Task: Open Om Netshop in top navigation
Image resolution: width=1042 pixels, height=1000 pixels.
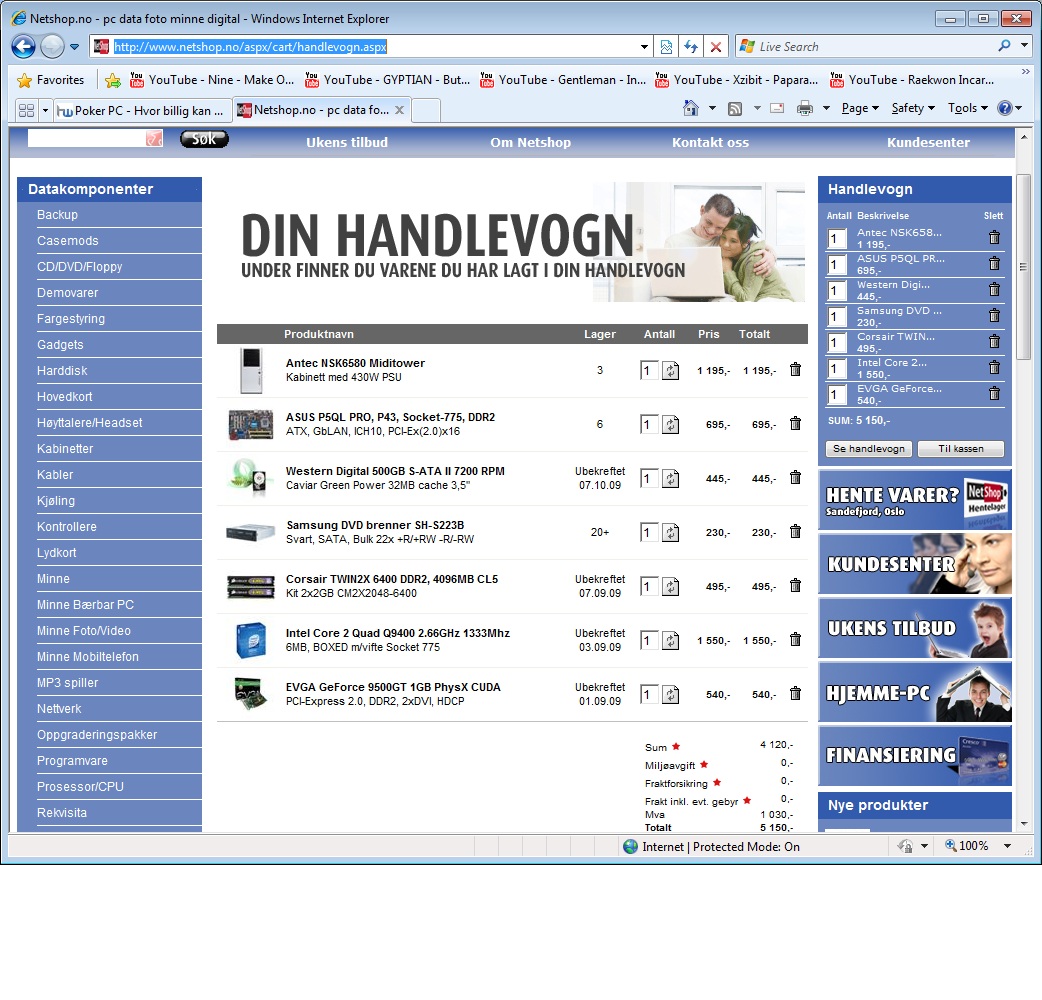Action: click(x=530, y=142)
